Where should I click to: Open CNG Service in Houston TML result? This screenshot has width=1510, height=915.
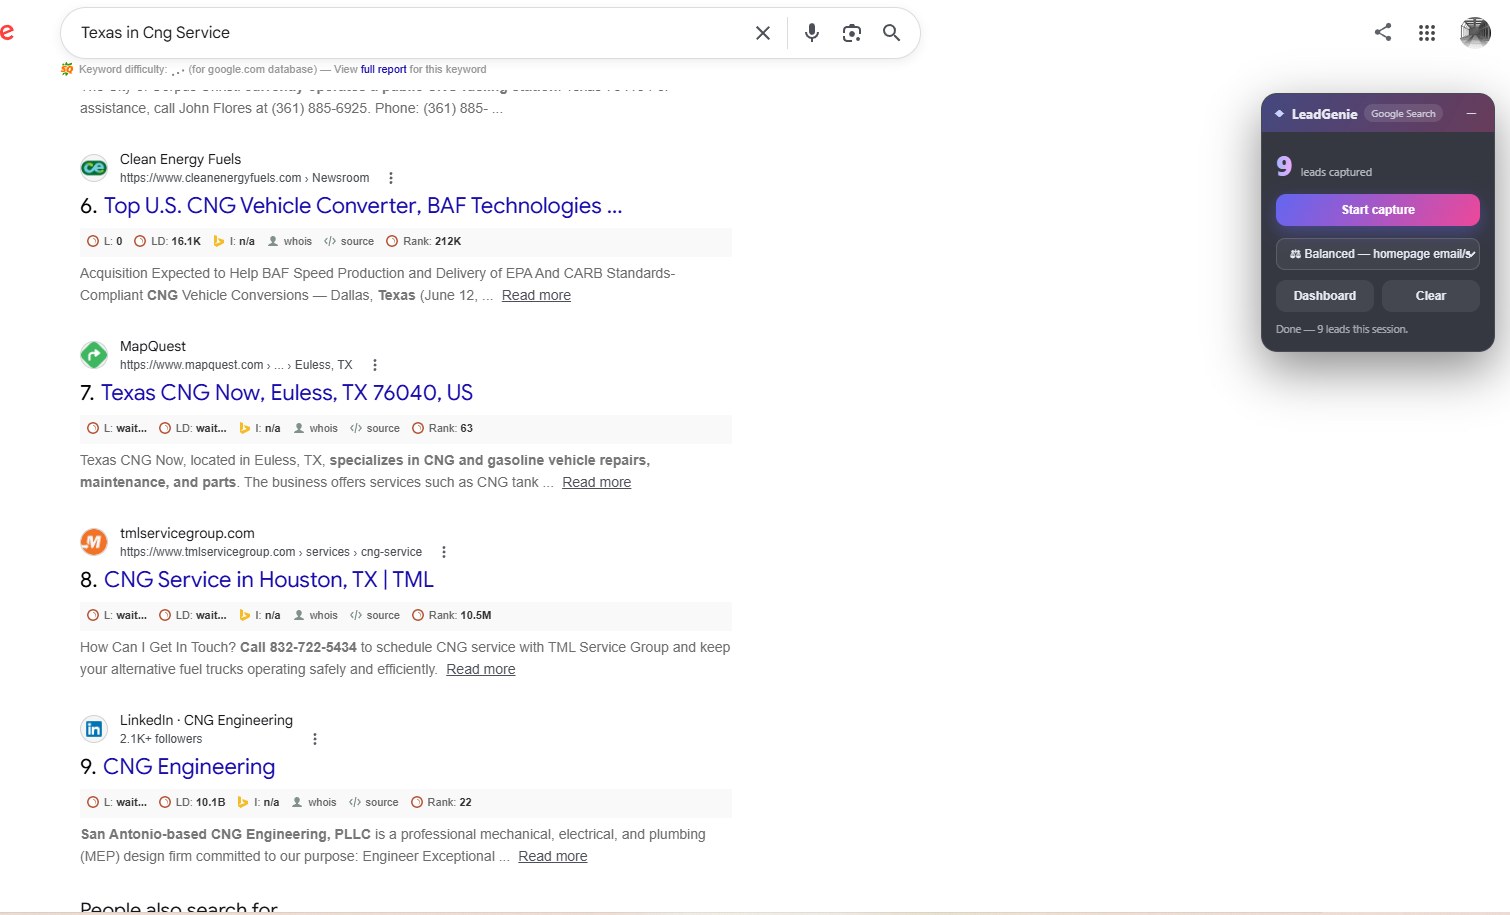269,580
